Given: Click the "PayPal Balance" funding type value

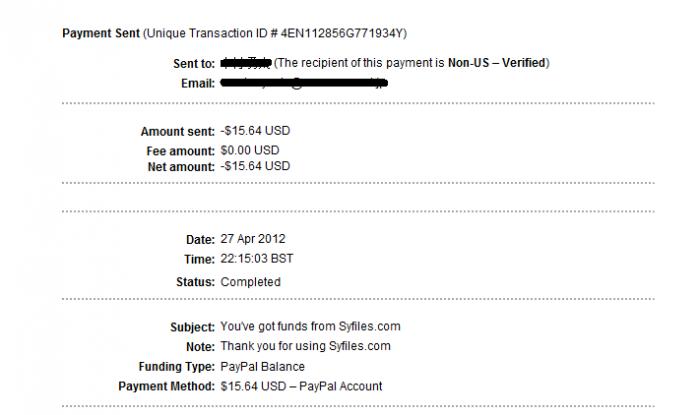Looking at the screenshot, I should pyautogui.click(x=261, y=366).
